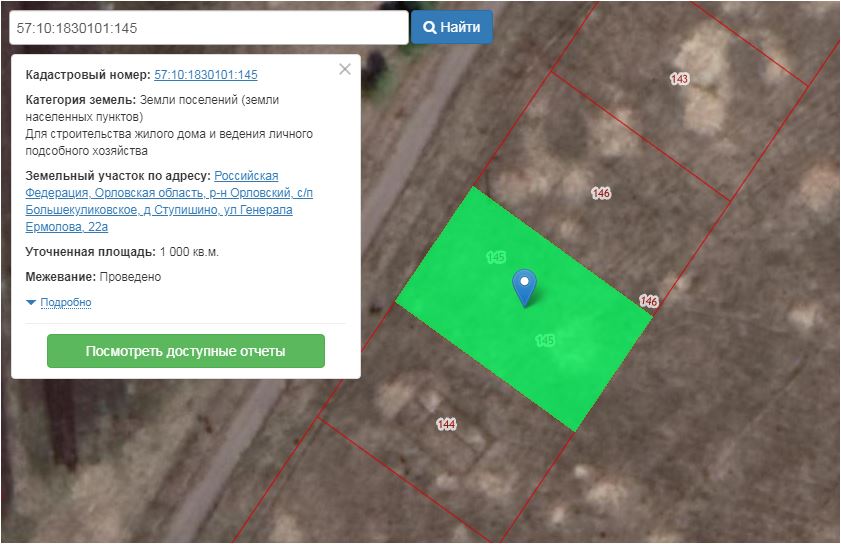Click the dirt road on the satellite map
This screenshot has width=841, height=544.
[400, 180]
